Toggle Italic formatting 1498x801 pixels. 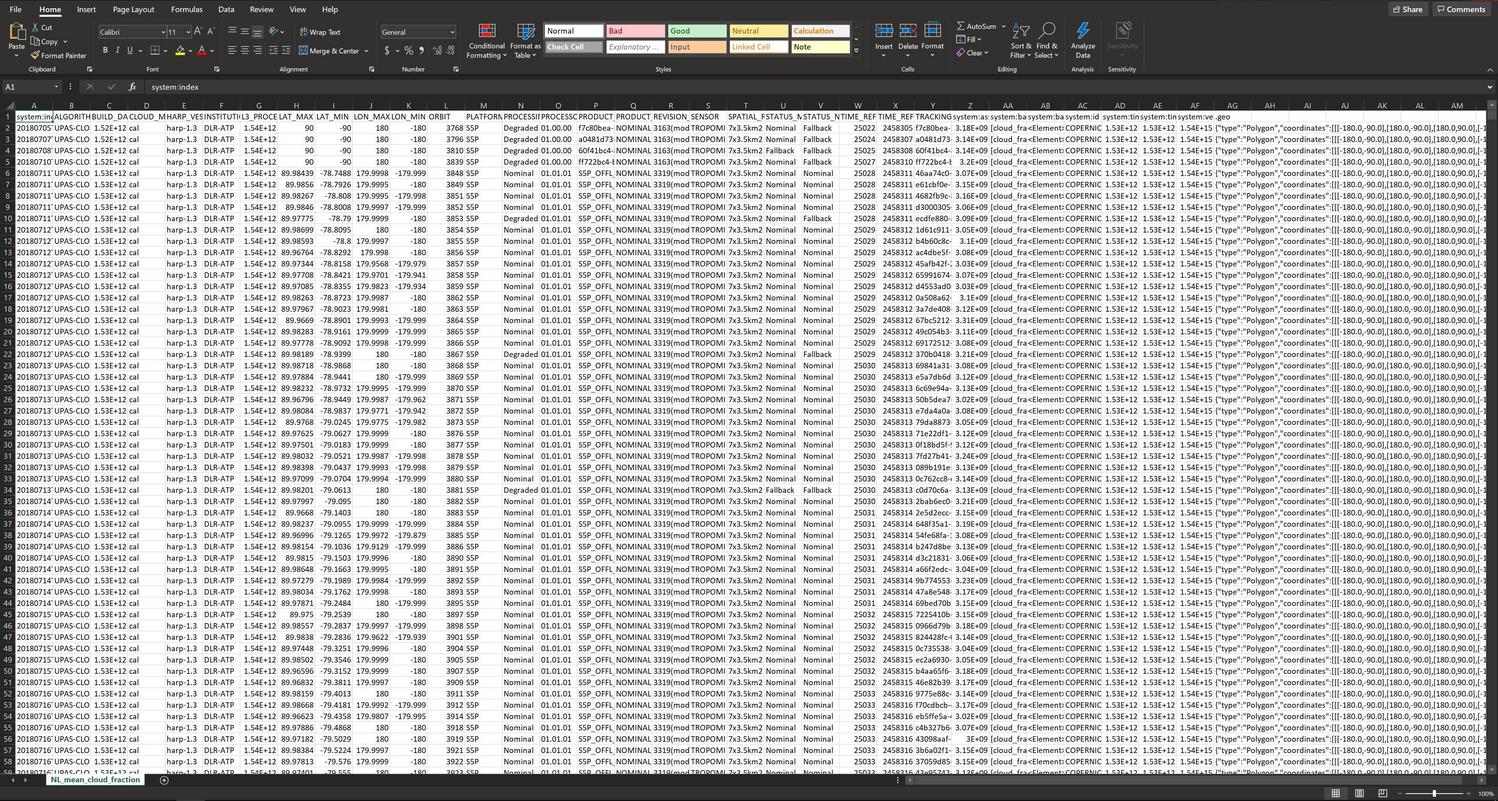[x=117, y=51]
